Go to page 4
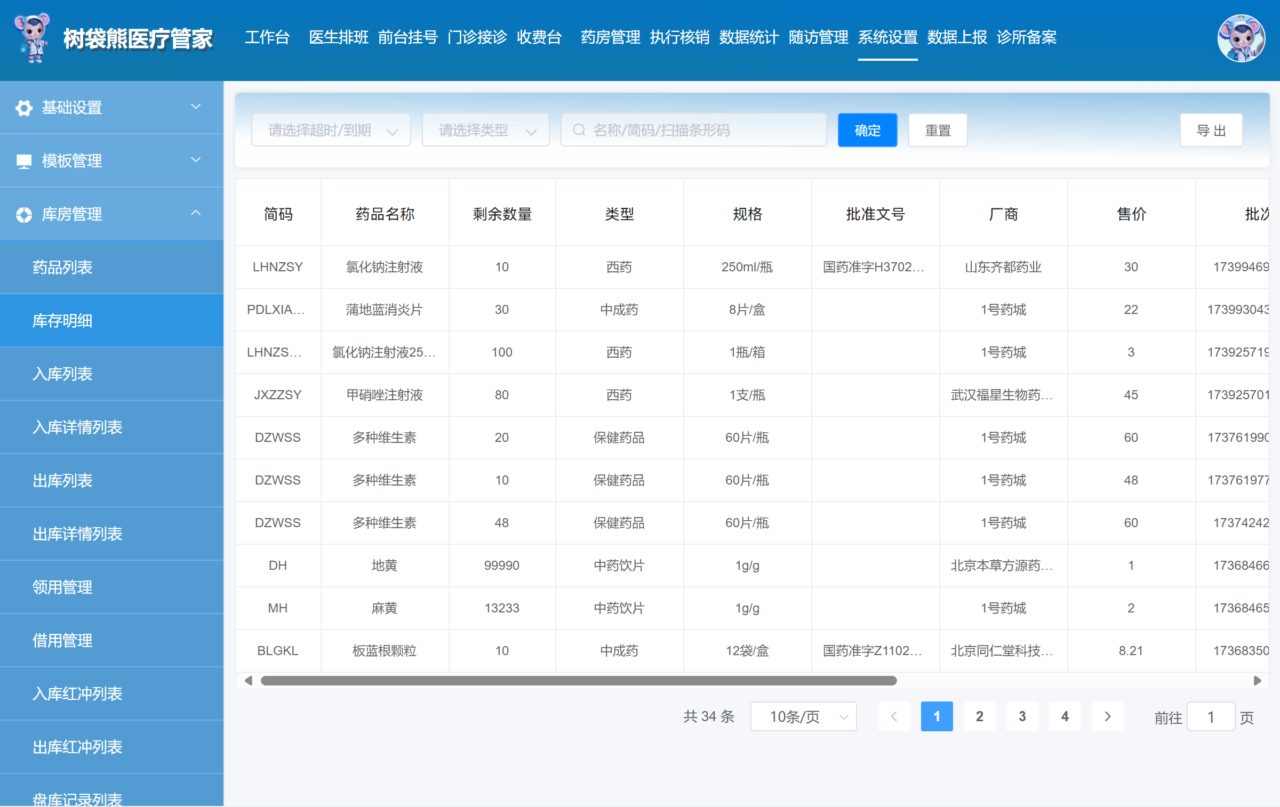 coord(1065,716)
